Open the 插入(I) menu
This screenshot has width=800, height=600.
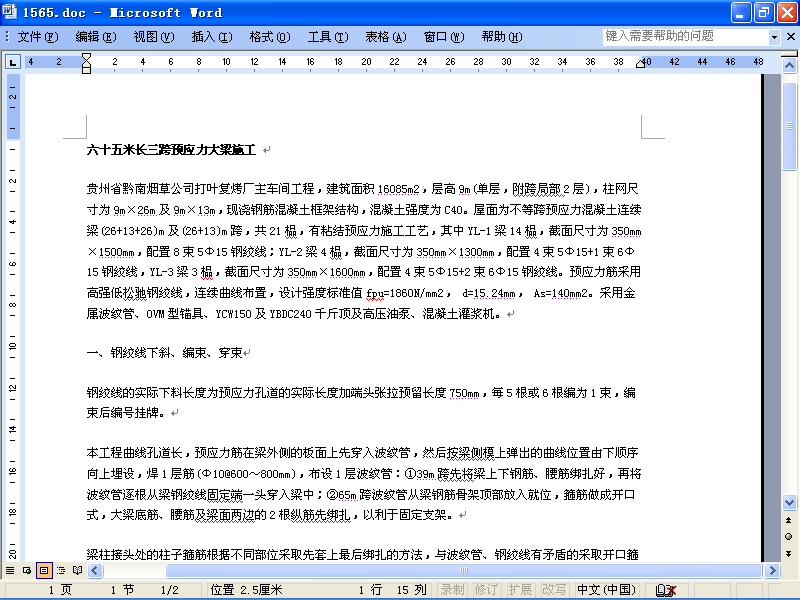212,37
